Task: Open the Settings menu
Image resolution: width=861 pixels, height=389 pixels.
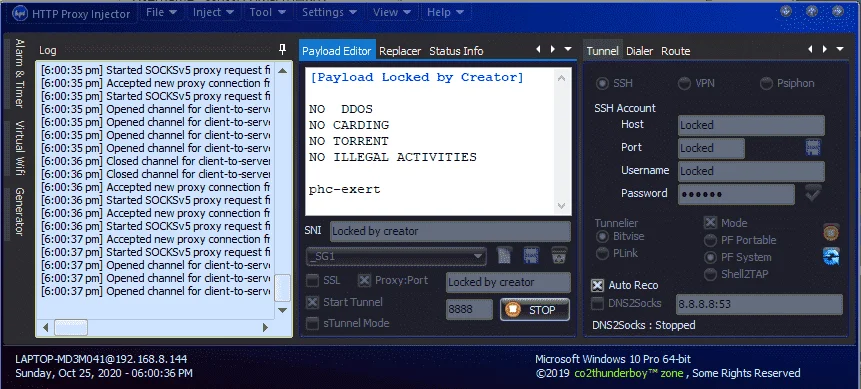Action: pos(329,12)
